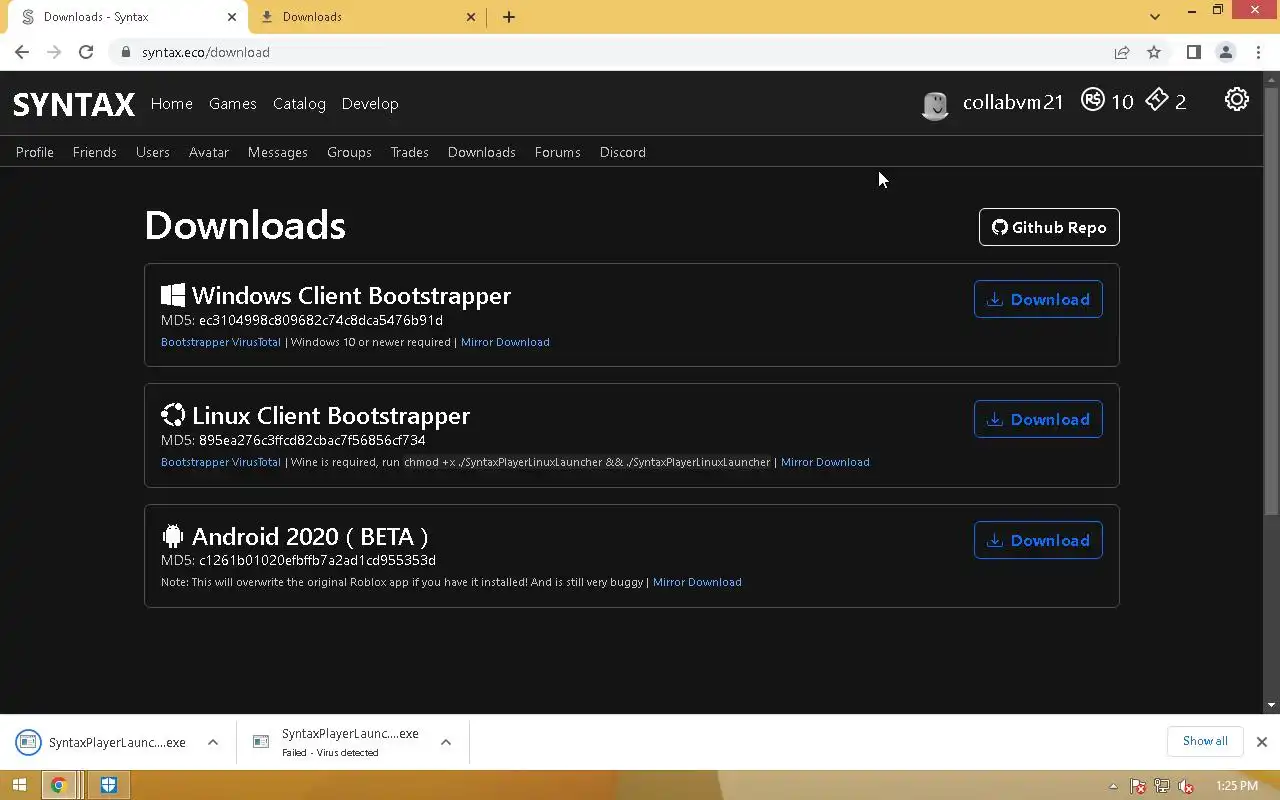Viewport: 1280px width, 800px height.
Task: Download the Windows Client Bootstrapper
Action: [1038, 299]
